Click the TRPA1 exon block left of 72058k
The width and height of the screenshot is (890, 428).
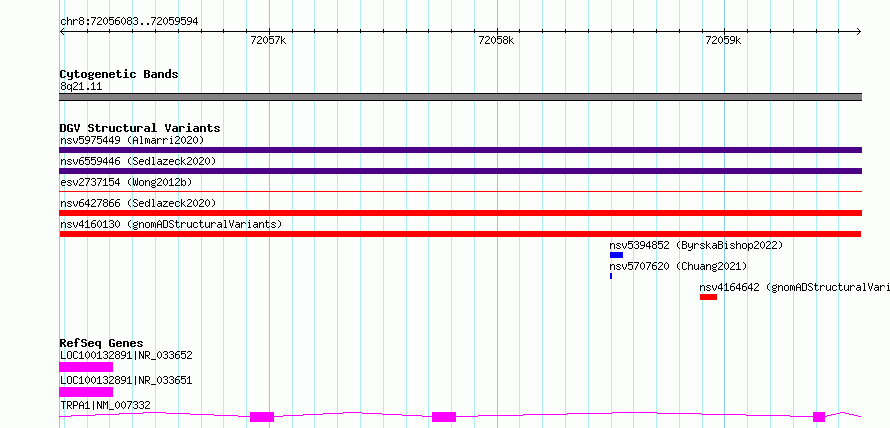point(444,417)
